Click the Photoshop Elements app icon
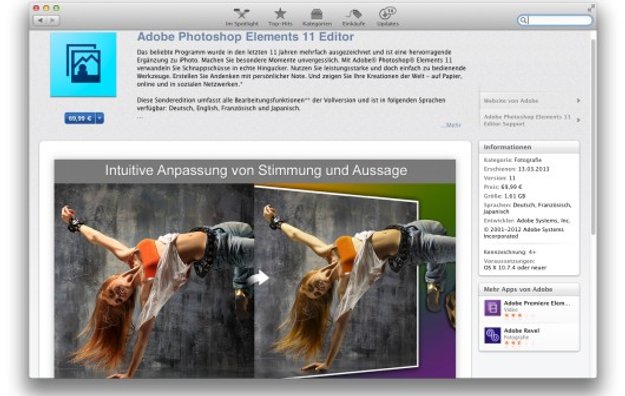This screenshot has width=625, height=396. [x=83, y=65]
